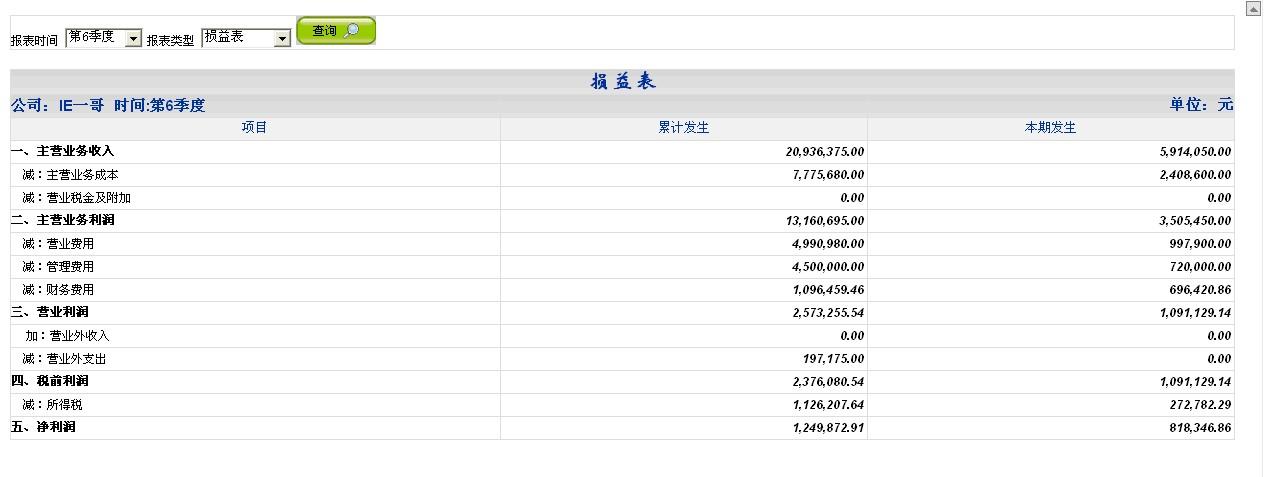Click the value 2,376,080.54

[x=828, y=382]
